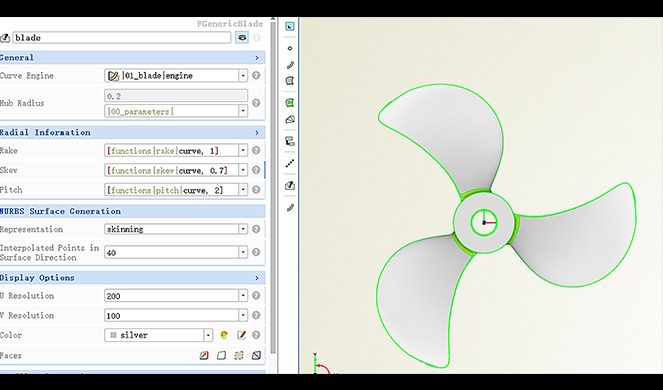Image resolution: width=663 pixels, height=390 pixels.
Task: Click the 0.2 Hub Radius value field
Action: tap(176, 96)
